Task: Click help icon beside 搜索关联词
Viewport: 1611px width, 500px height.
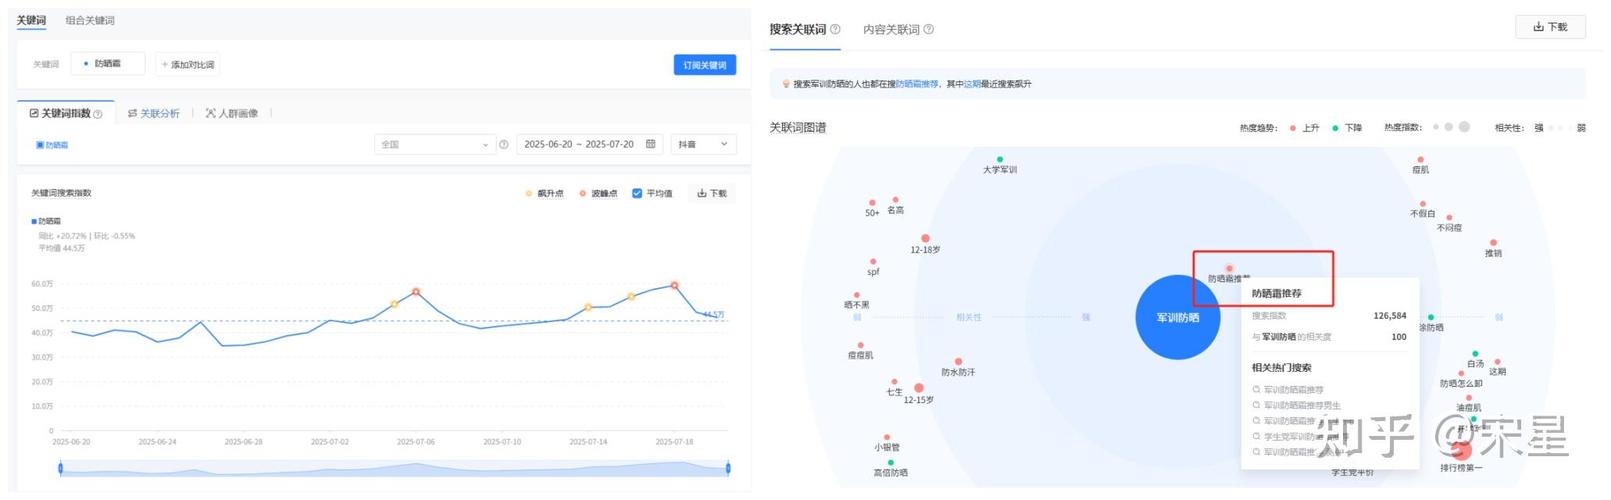Action: pos(835,29)
